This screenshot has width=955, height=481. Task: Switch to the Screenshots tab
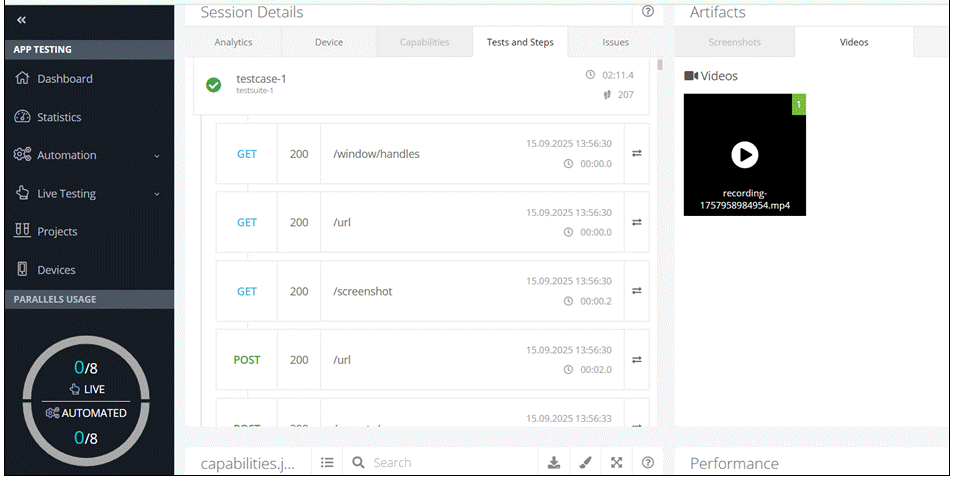pyautogui.click(x=734, y=43)
